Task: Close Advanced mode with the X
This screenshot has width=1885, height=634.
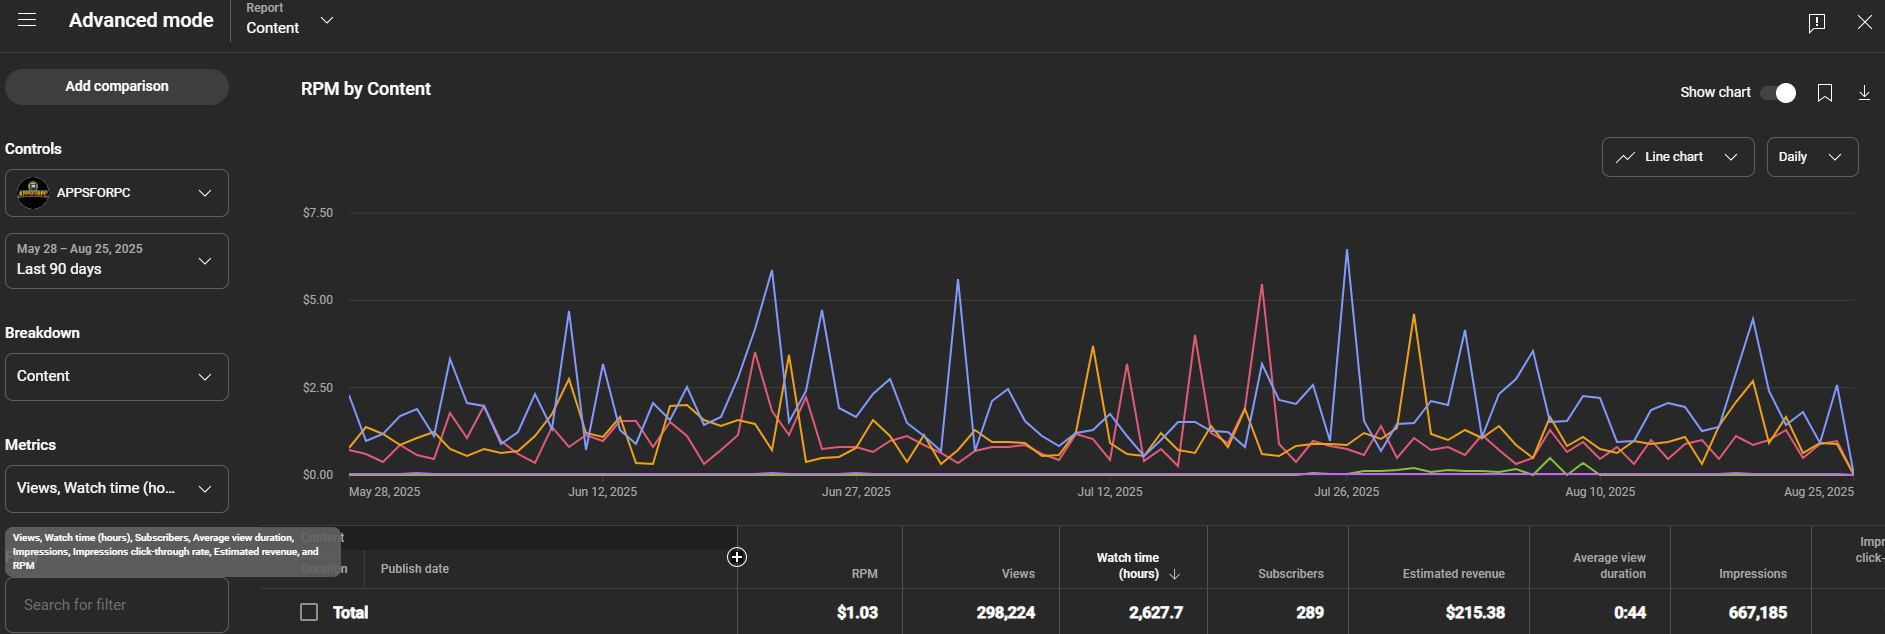Action: coord(1865,22)
